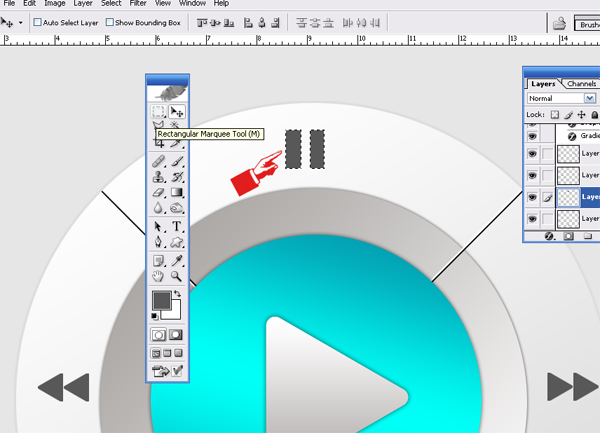This screenshot has height=433, width=600.
Task: Switch to the Channels tab
Action: pyautogui.click(x=581, y=83)
